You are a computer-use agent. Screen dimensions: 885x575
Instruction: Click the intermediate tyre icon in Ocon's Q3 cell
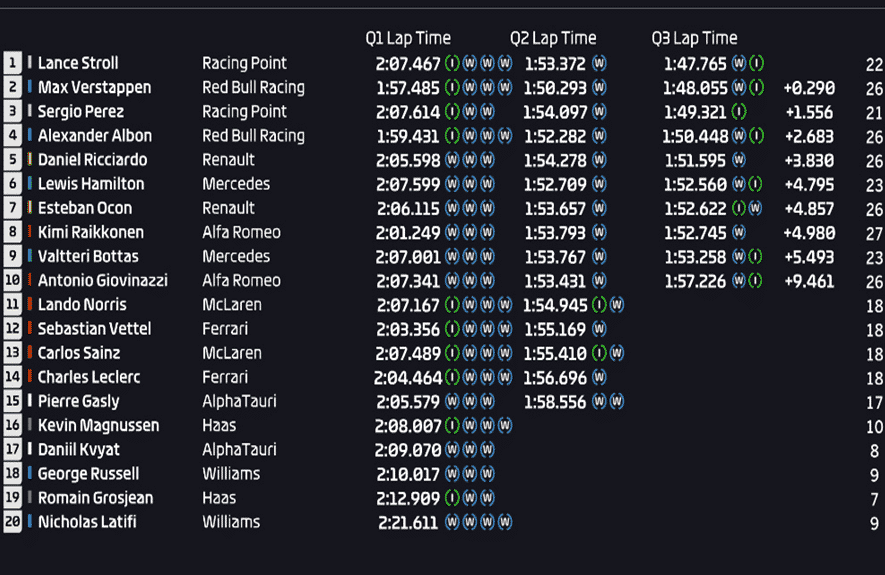click(x=739, y=208)
